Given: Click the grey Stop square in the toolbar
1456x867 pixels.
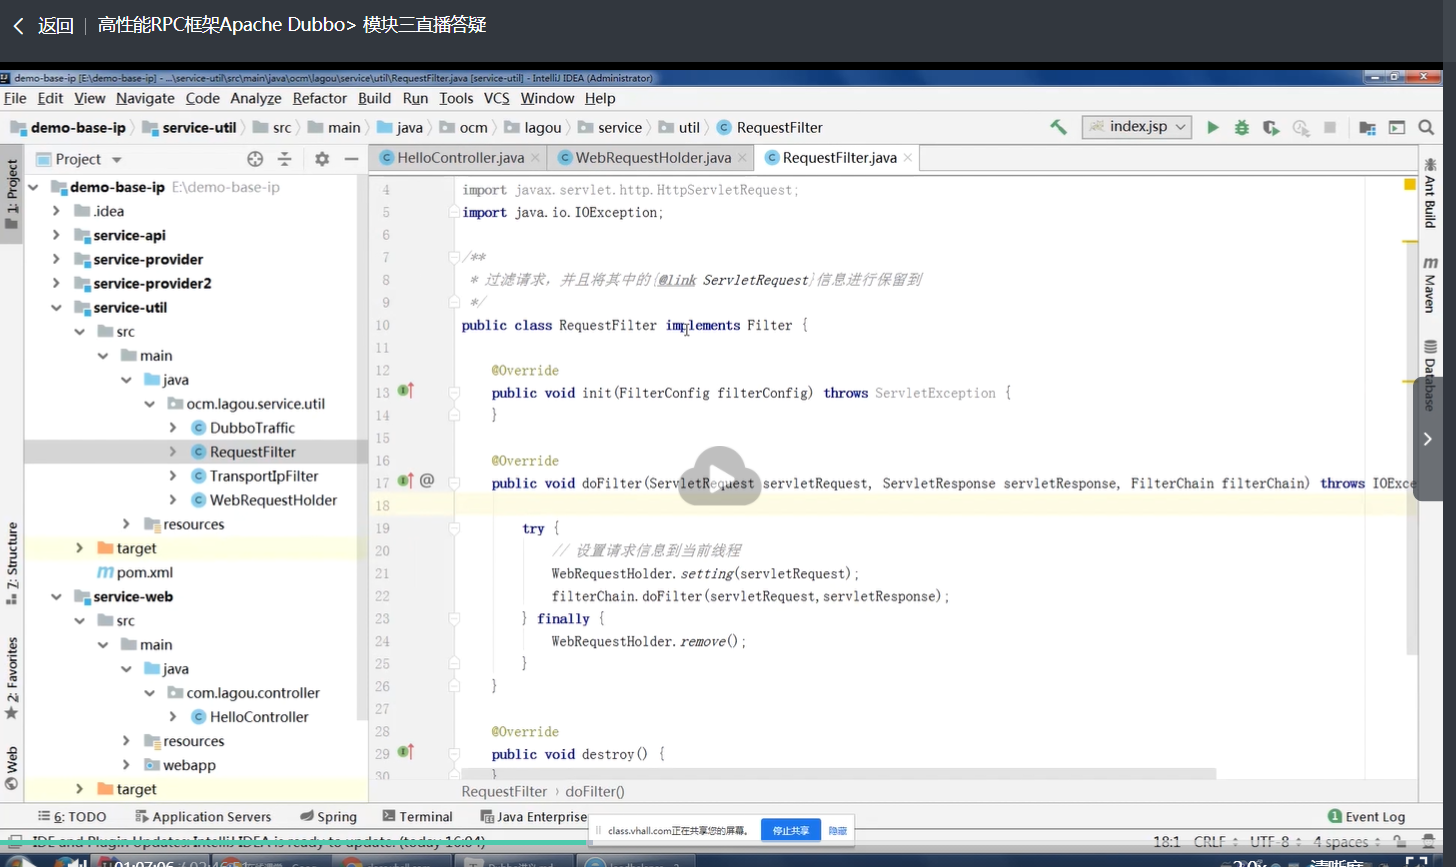Looking at the screenshot, I should (1330, 127).
